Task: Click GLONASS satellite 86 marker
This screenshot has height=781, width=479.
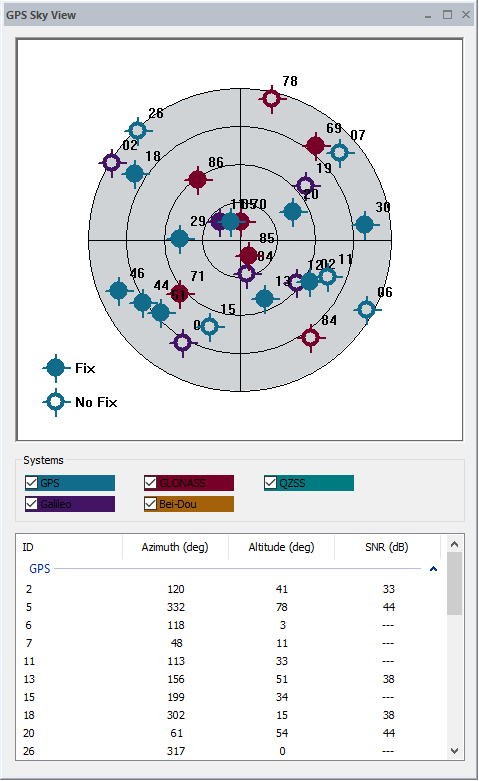Action: [198, 179]
